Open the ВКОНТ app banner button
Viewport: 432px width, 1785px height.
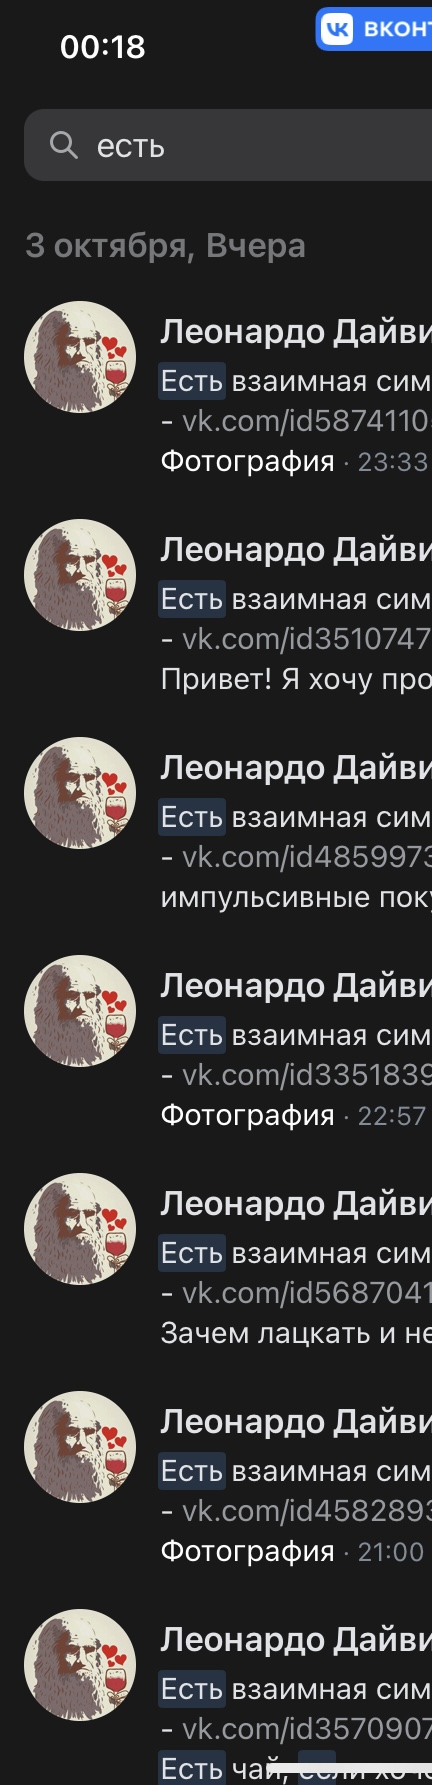pyautogui.click(x=374, y=29)
